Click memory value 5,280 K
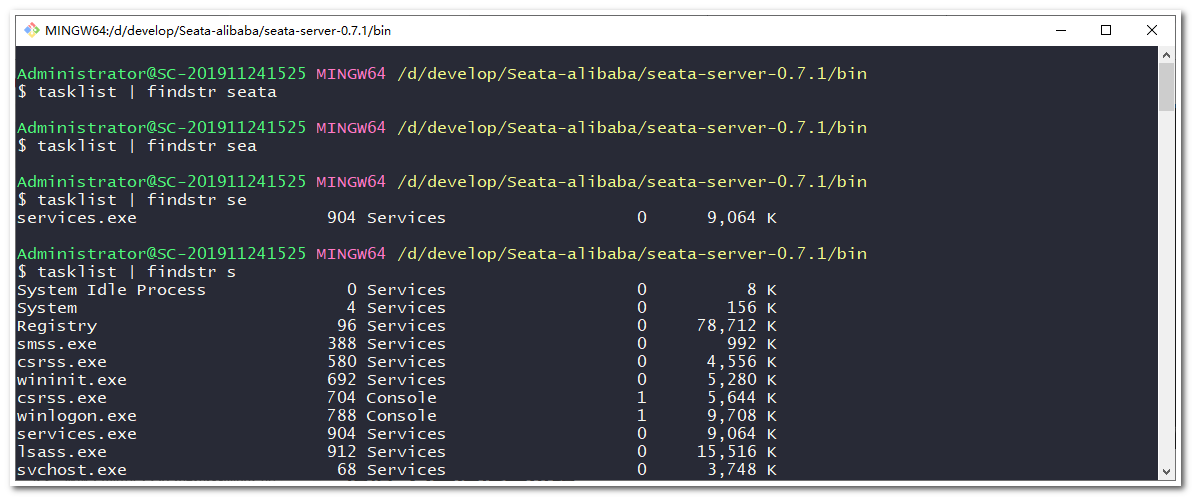 [742, 379]
